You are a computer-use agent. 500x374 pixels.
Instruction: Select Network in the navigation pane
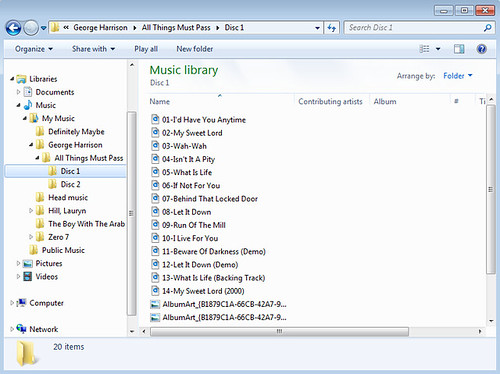(x=43, y=329)
